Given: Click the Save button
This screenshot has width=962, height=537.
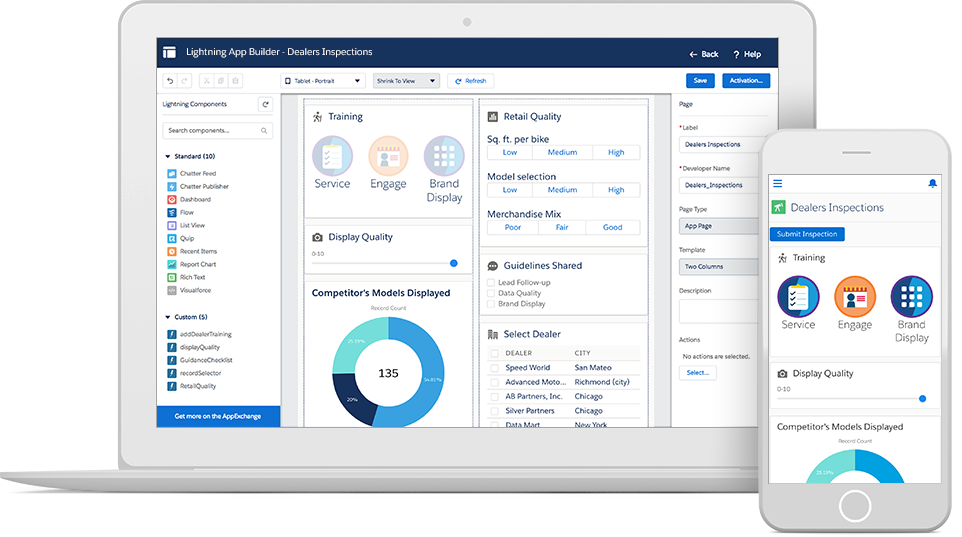Looking at the screenshot, I should coord(700,80).
